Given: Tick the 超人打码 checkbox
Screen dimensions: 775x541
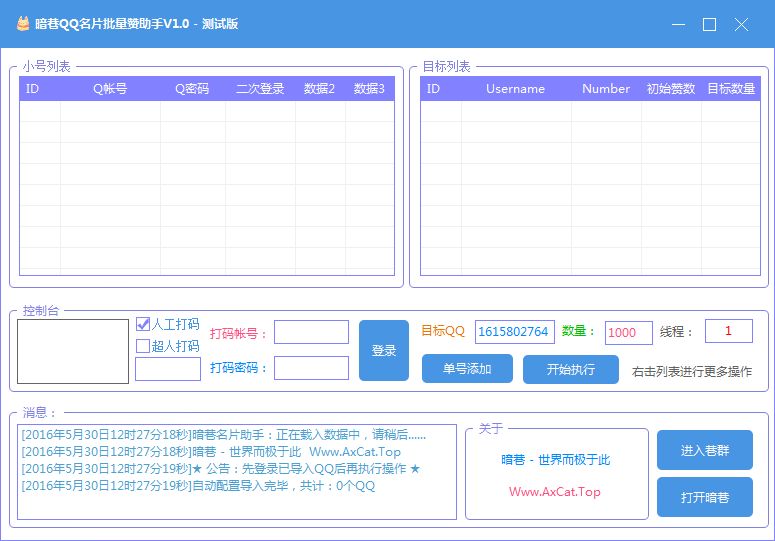Looking at the screenshot, I should [x=143, y=346].
